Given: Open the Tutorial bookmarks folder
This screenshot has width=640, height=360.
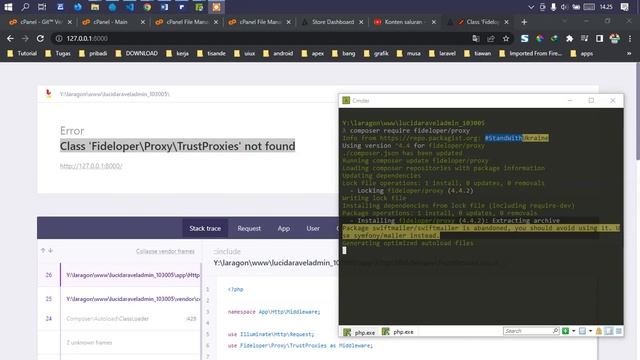Looking at the screenshot, I should [22, 53].
